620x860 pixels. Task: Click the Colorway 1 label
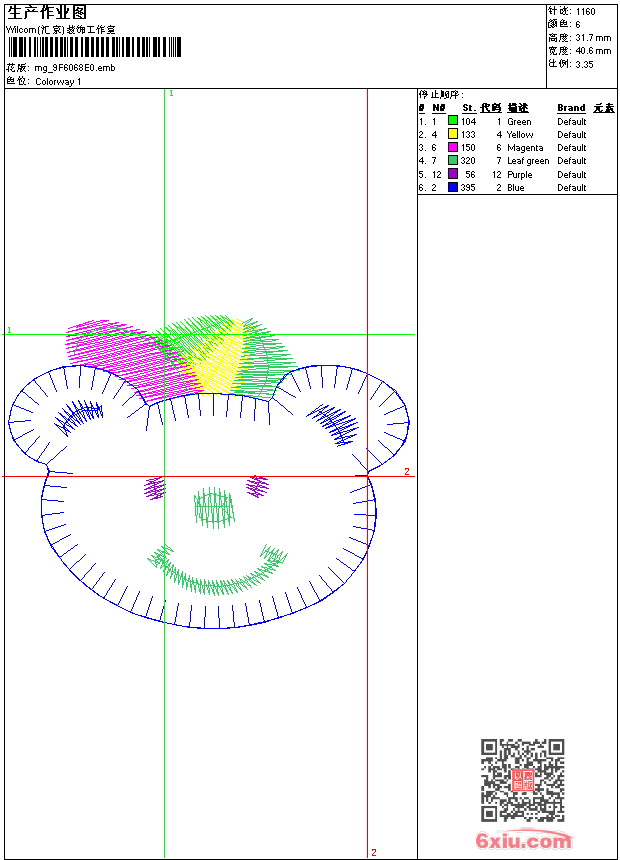click(58, 82)
